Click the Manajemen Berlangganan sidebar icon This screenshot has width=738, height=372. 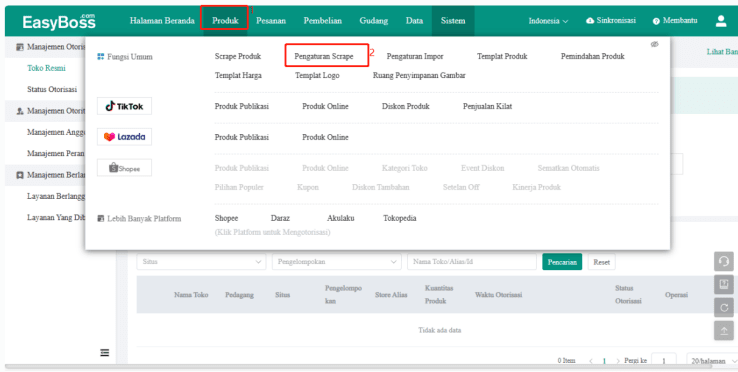20,175
